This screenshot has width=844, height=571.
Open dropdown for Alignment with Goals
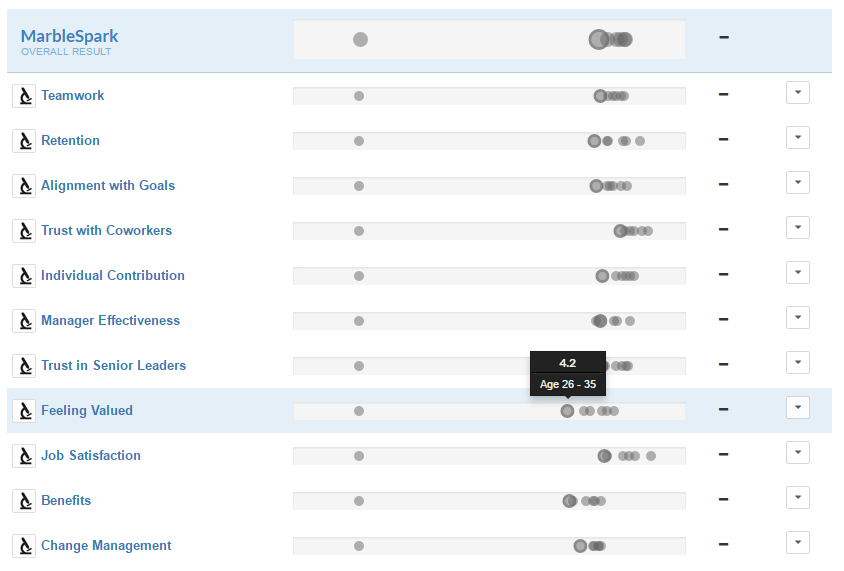[798, 182]
